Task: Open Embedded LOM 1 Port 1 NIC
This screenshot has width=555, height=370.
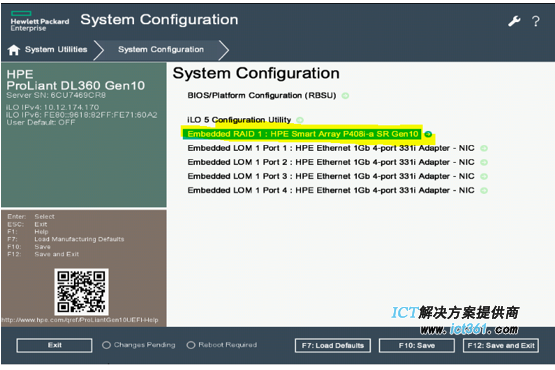Action: point(331,148)
